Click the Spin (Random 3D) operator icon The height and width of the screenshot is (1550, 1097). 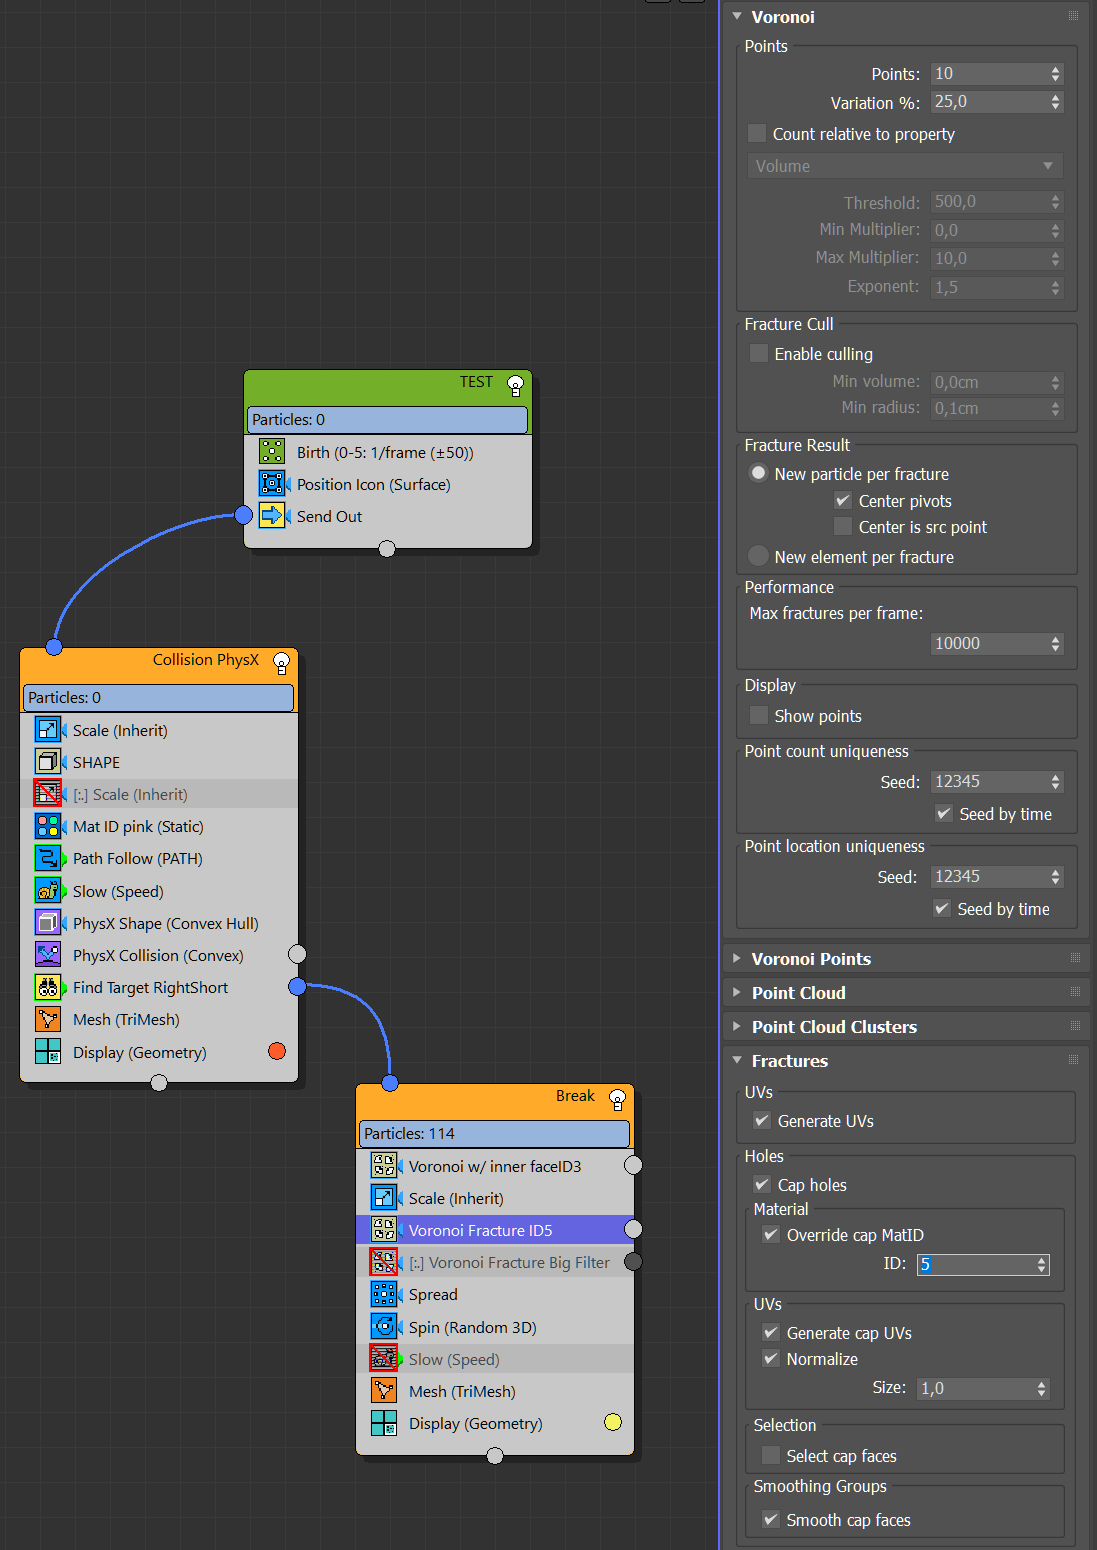(x=384, y=1327)
